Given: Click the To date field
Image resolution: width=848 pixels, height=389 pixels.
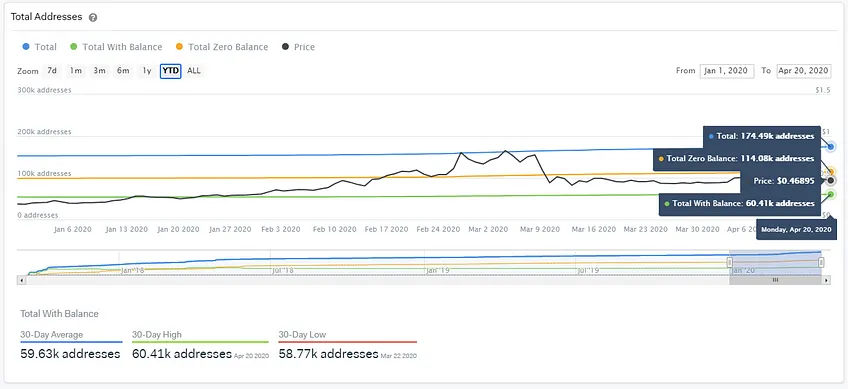Looking at the screenshot, I should pos(804,71).
